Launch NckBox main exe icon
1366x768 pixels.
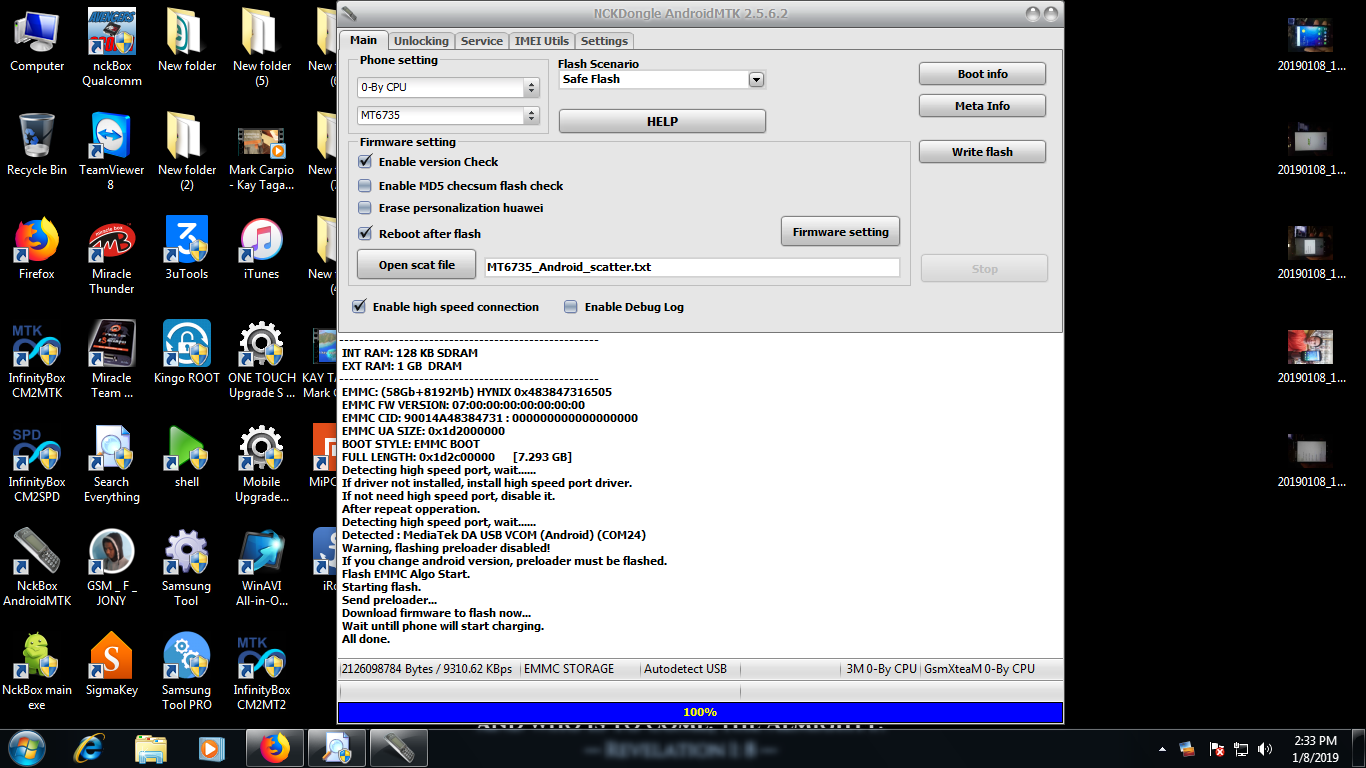(x=37, y=671)
